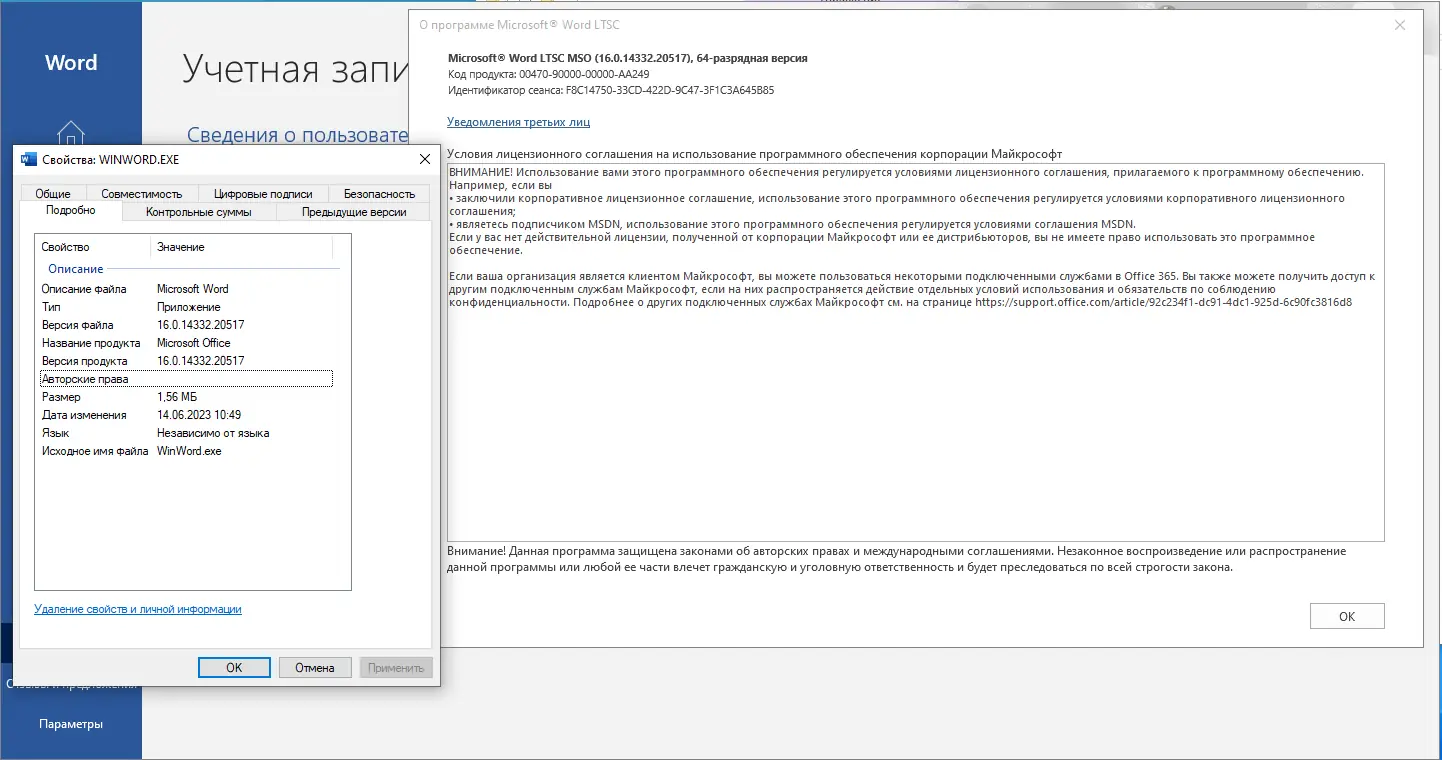This screenshot has width=1442, height=760.
Task: Open the Уведомления третьих лиц link
Action: tap(518, 122)
